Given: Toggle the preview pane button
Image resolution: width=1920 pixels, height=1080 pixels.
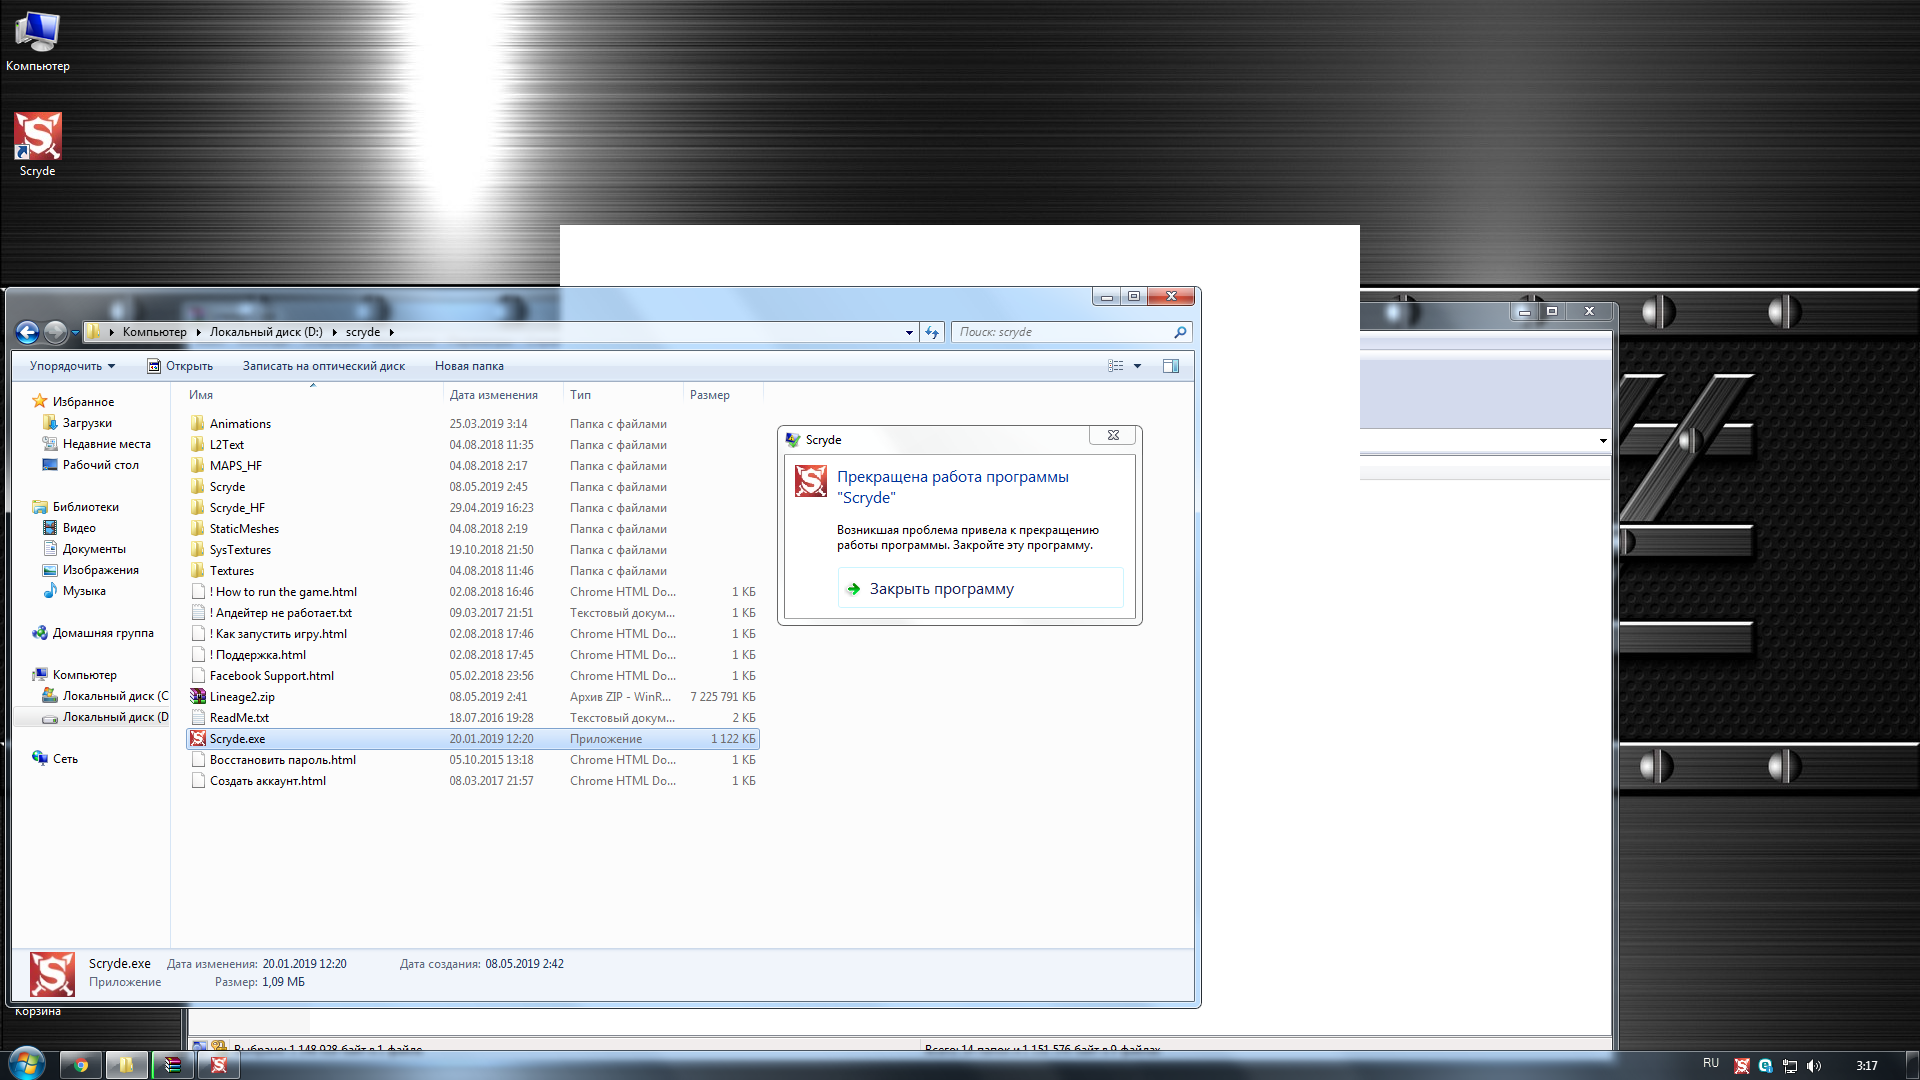Looking at the screenshot, I should point(1171,366).
